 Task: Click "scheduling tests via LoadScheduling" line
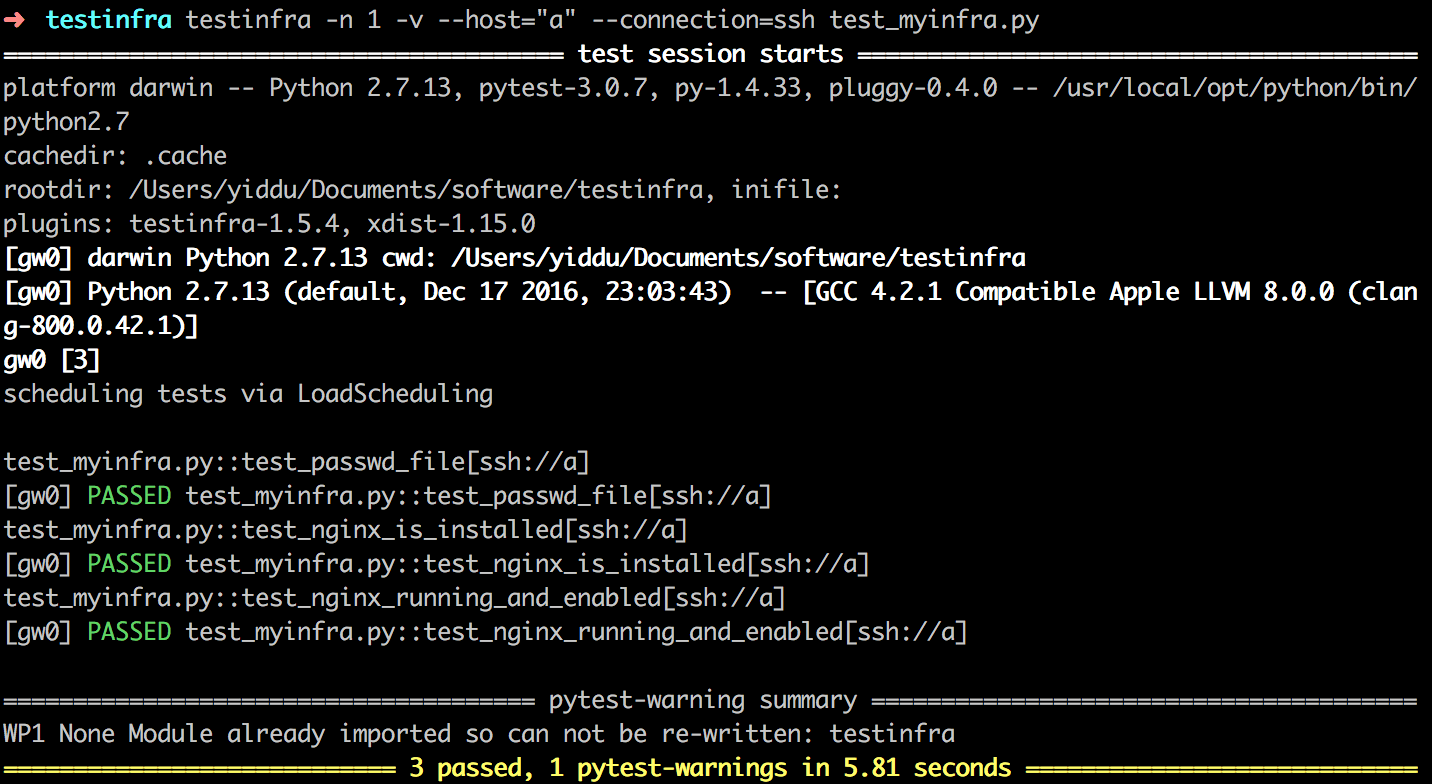pyautogui.click(x=248, y=394)
